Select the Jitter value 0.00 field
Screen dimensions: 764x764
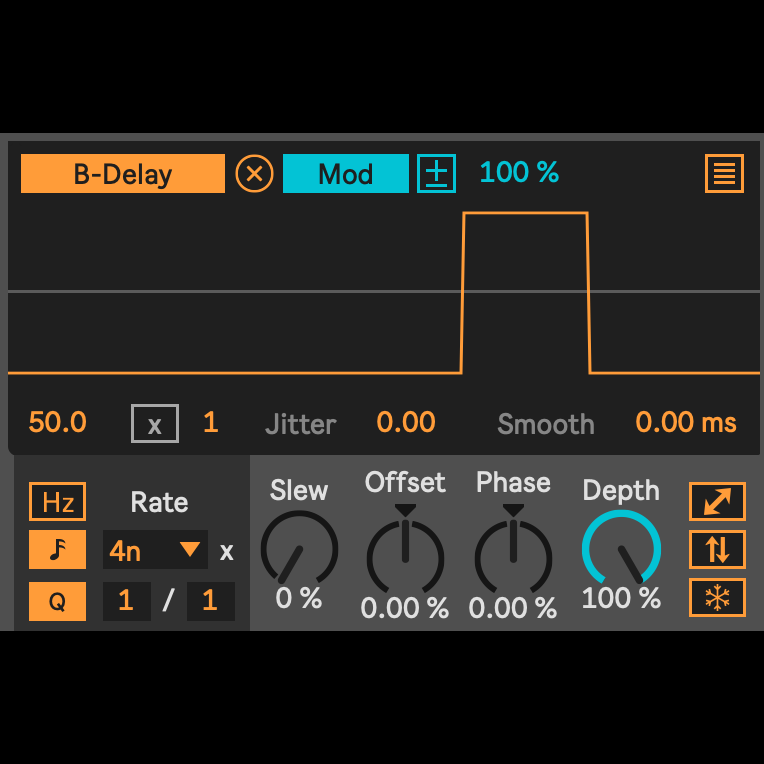coord(406,423)
